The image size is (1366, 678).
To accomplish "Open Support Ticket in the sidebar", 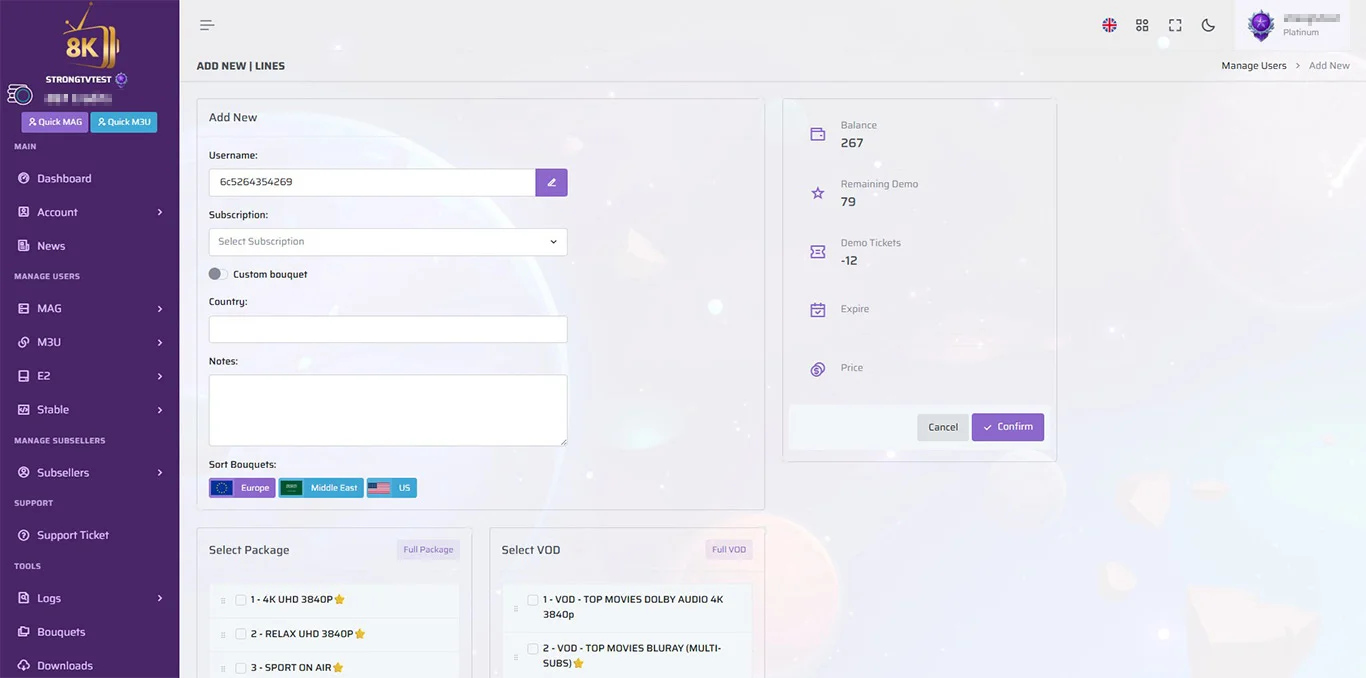I will (73, 536).
